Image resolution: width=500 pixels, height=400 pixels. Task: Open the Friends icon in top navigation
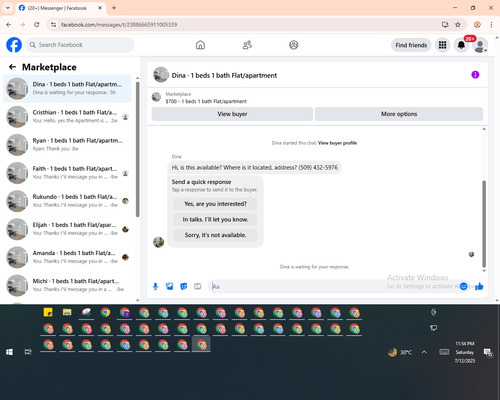click(x=247, y=45)
